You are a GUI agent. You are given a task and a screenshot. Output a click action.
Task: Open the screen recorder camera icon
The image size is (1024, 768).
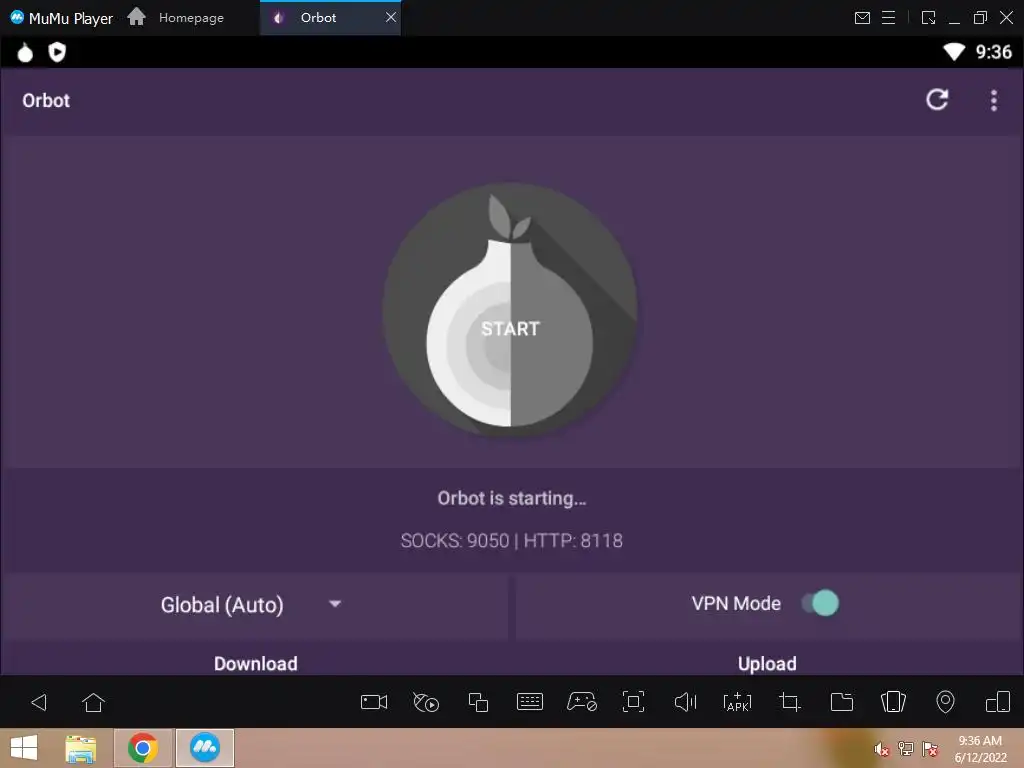point(374,702)
